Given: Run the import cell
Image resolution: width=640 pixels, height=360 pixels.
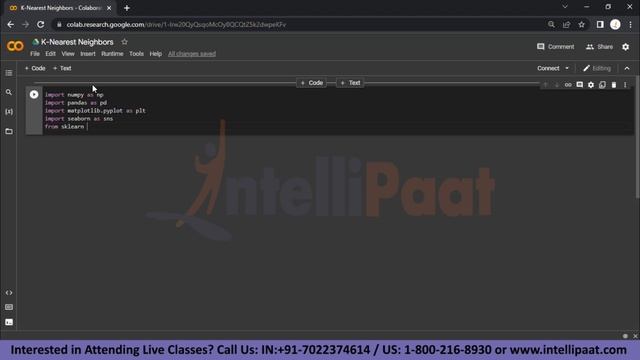Looking at the screenshot, I should 34,94.
